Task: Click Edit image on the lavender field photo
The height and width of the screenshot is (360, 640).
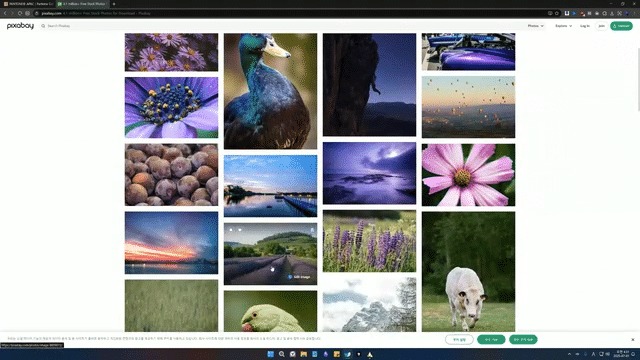Action: tap(300, 277)
